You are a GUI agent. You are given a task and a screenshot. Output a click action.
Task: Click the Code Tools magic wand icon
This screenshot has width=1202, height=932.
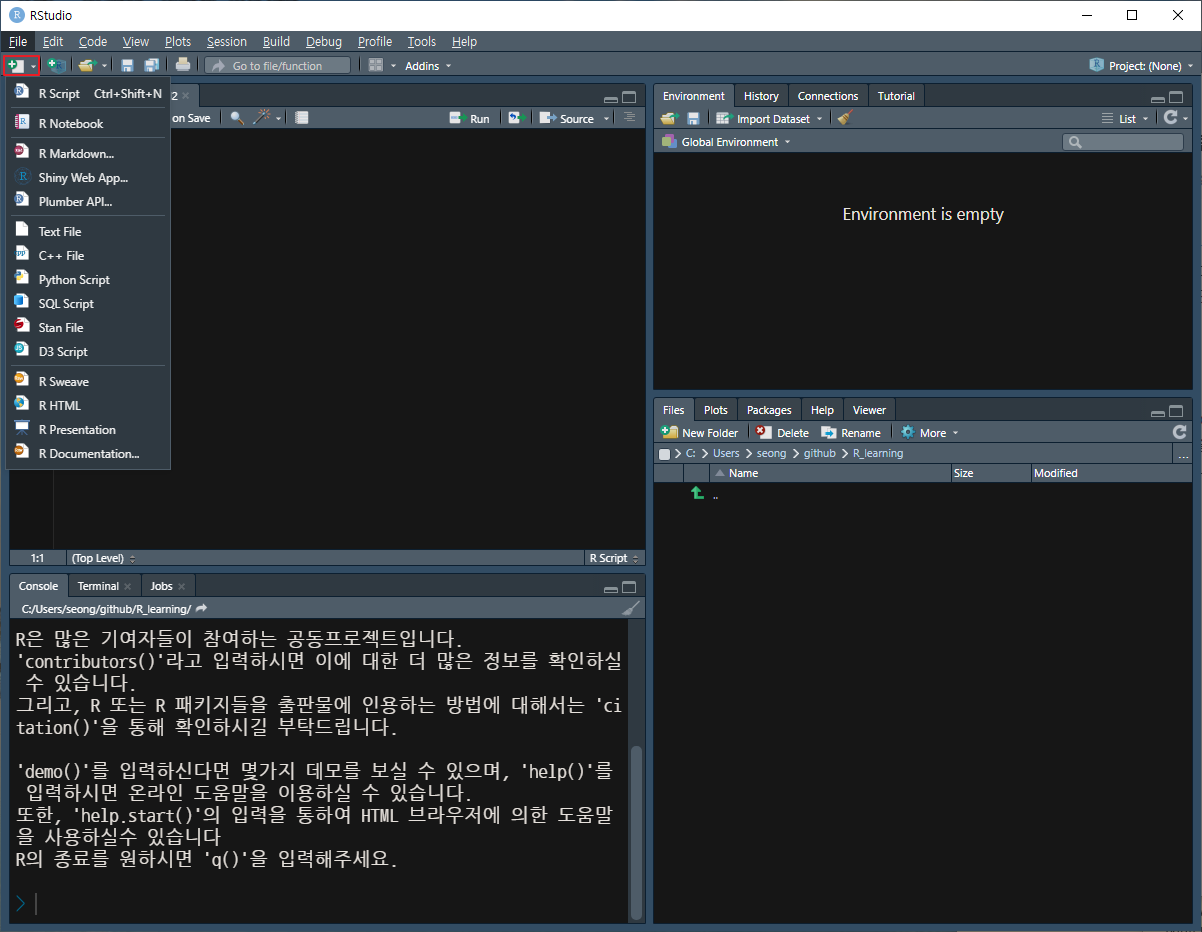(x=262, y=118)
